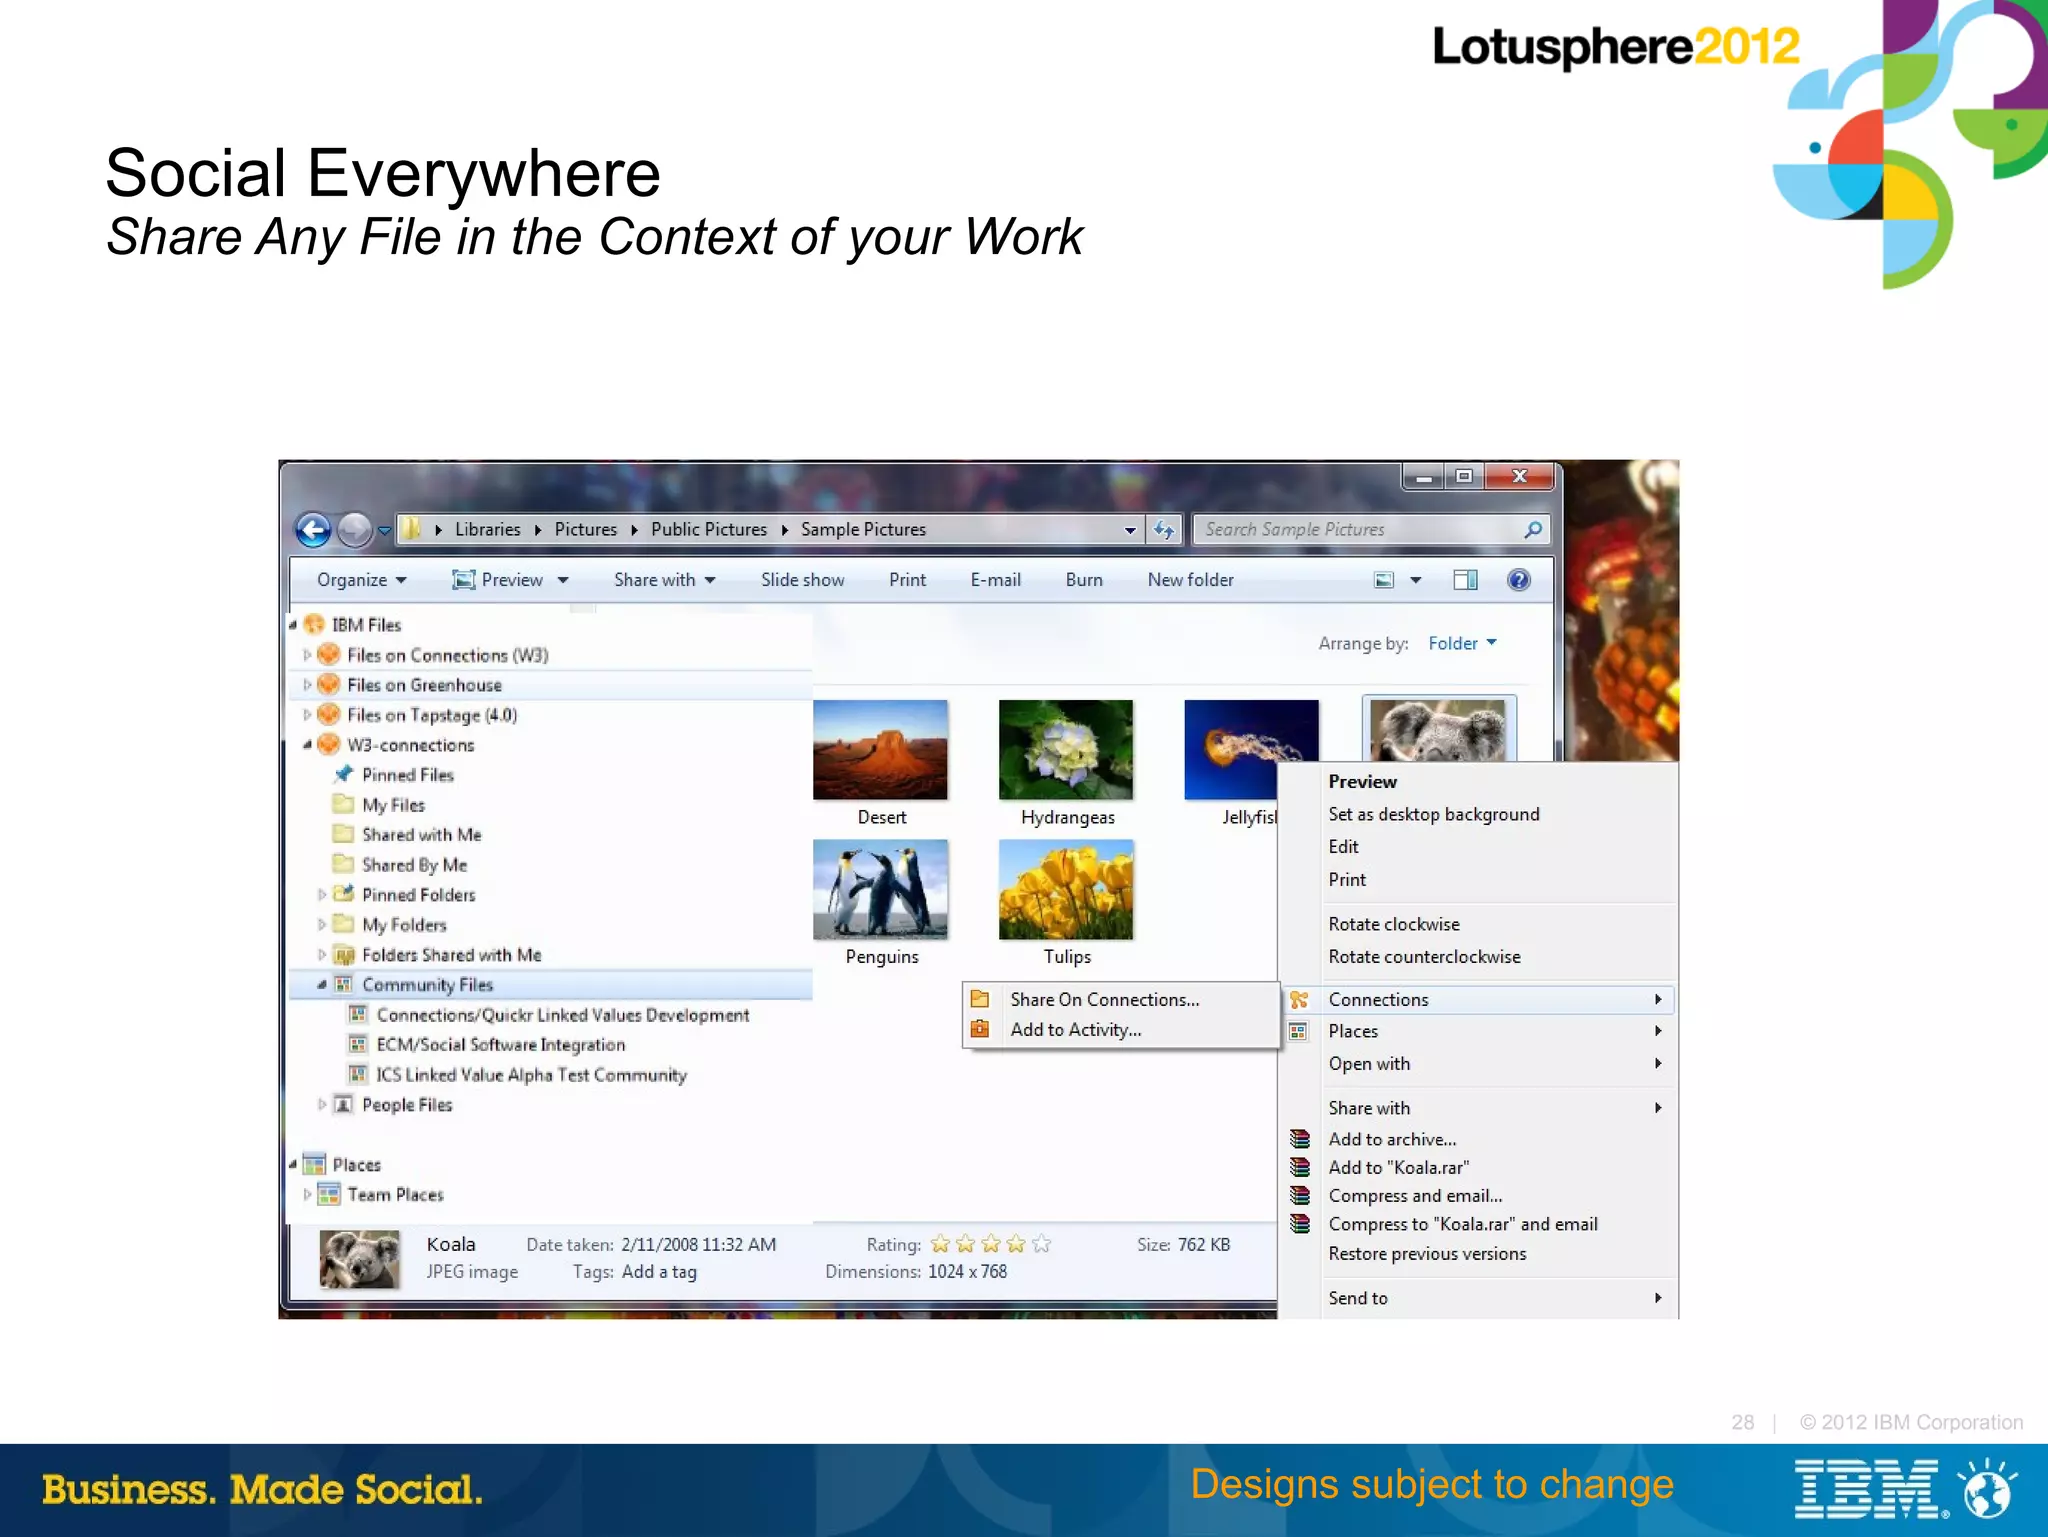Click the Places icon in context menu
The width and height of the screenshot is (2048, 1537).
coord(1298,1031)
